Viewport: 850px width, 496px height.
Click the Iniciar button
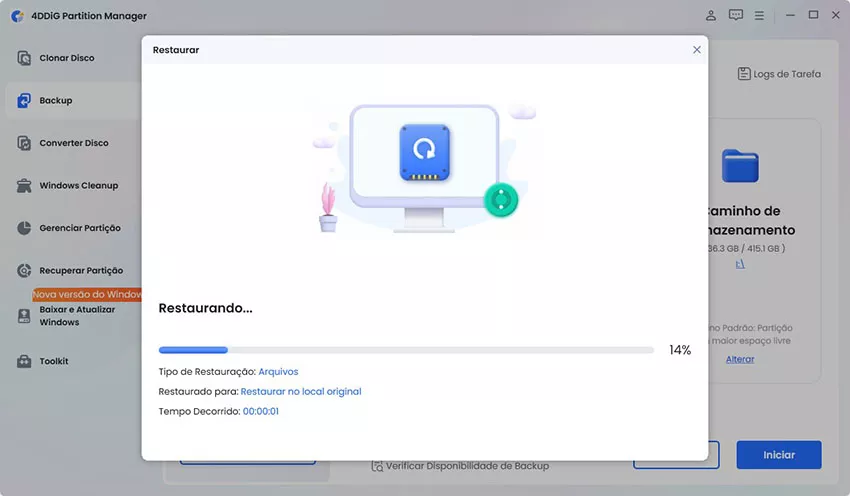(x=779, y=455)
